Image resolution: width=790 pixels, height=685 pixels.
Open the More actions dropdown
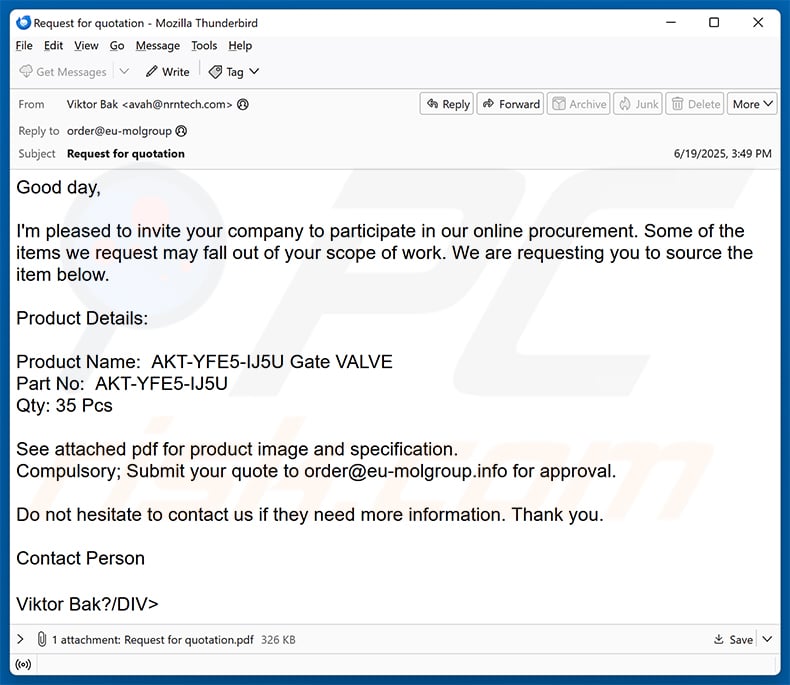point(752,104)
